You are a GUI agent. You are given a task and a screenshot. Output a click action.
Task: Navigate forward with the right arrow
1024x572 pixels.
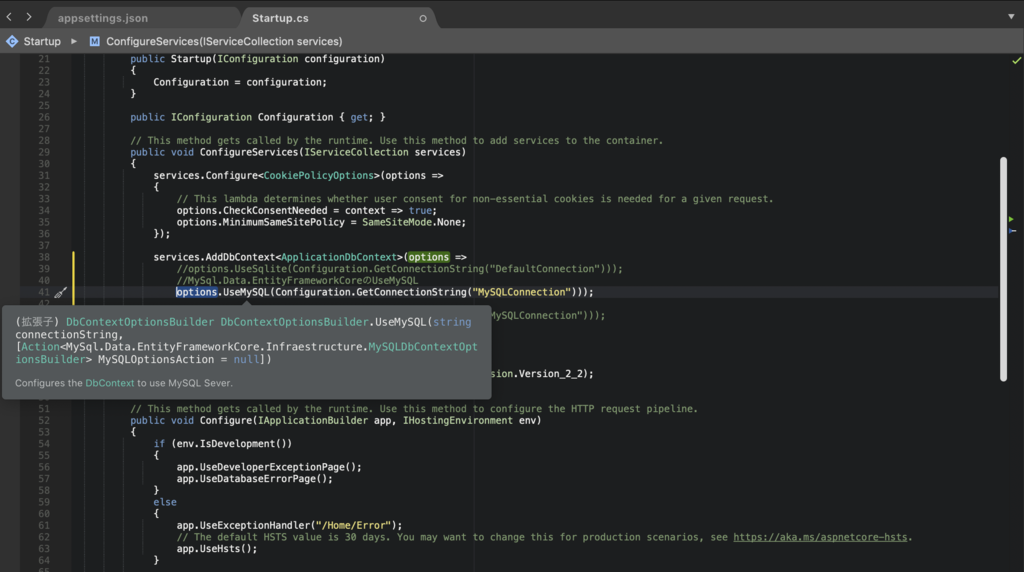pos(29,17)
